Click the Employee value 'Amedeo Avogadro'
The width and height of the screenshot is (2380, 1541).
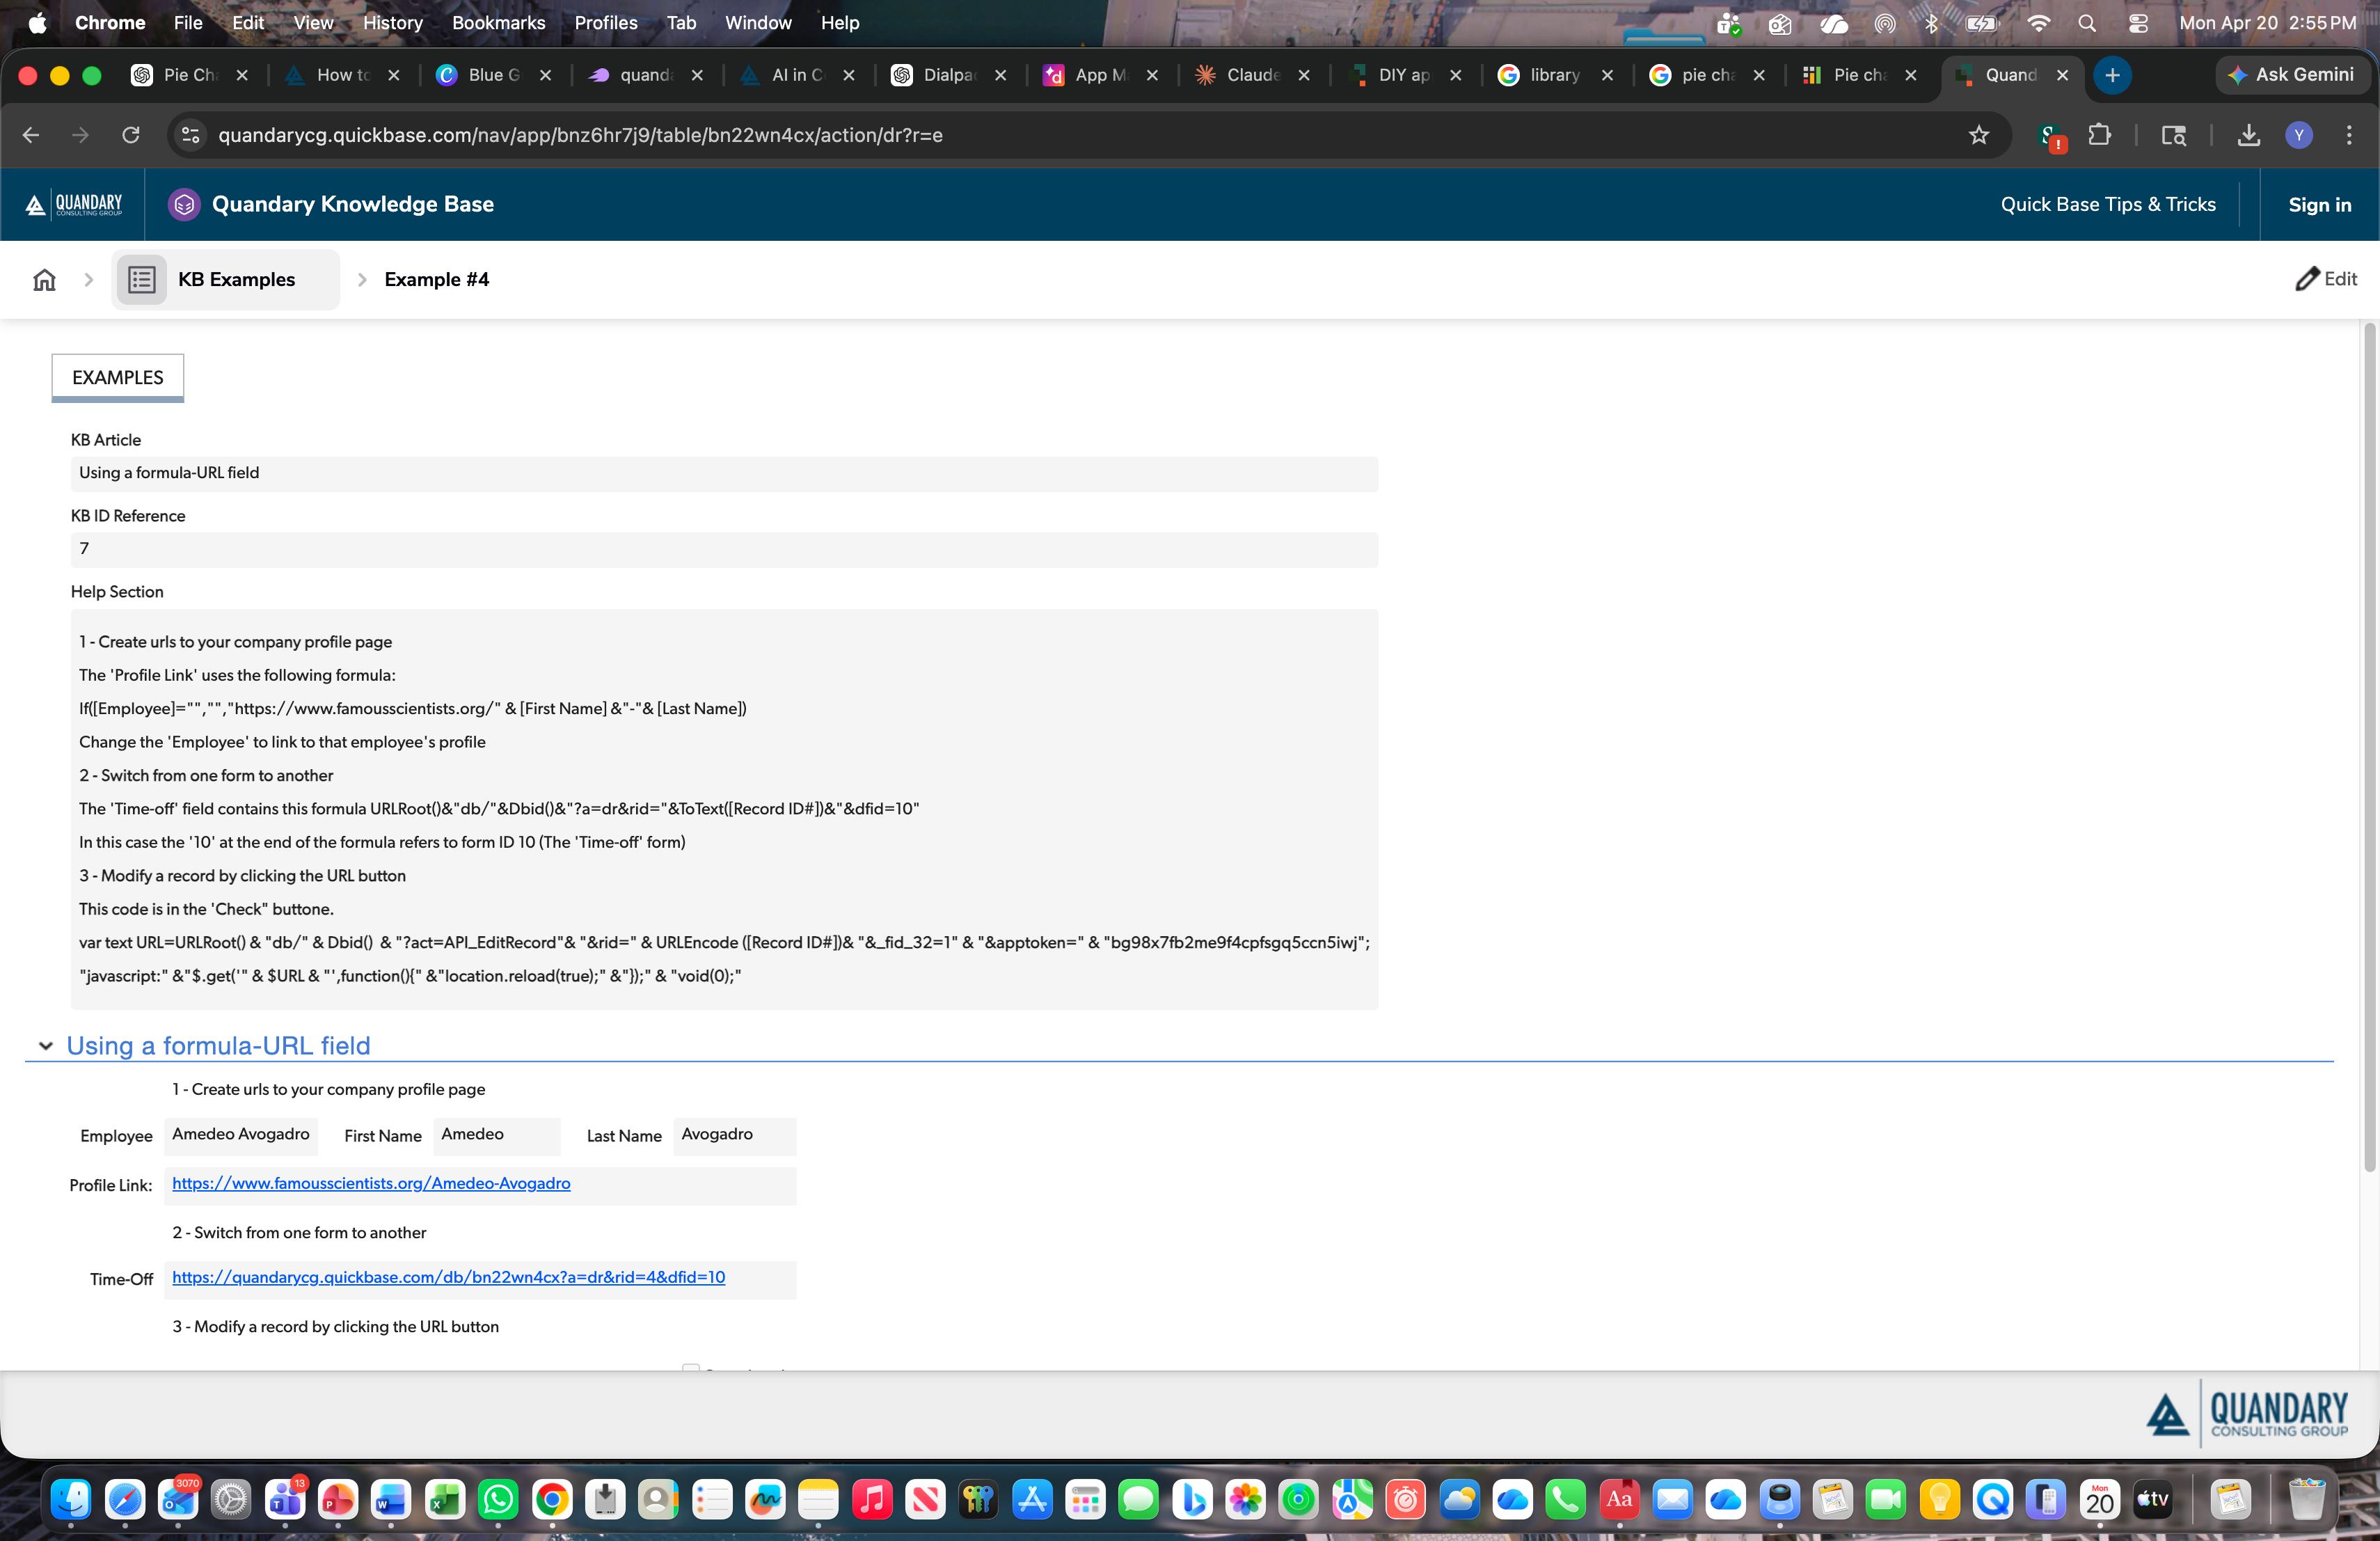coord(241,1135)
